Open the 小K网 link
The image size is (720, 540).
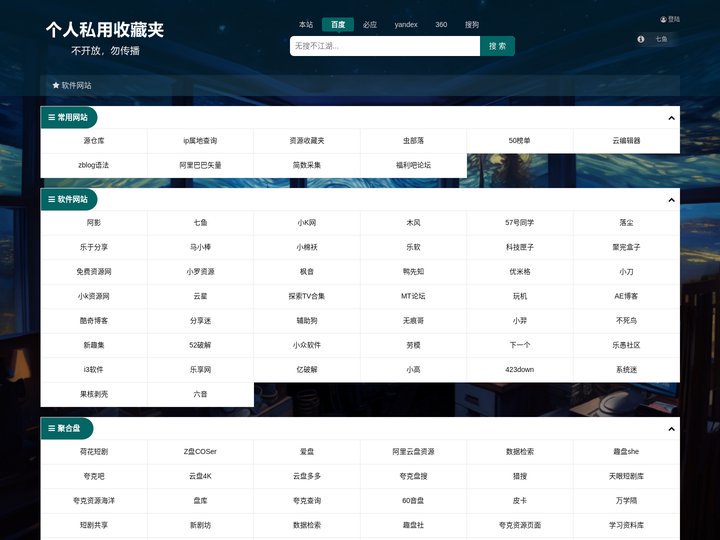307,223
